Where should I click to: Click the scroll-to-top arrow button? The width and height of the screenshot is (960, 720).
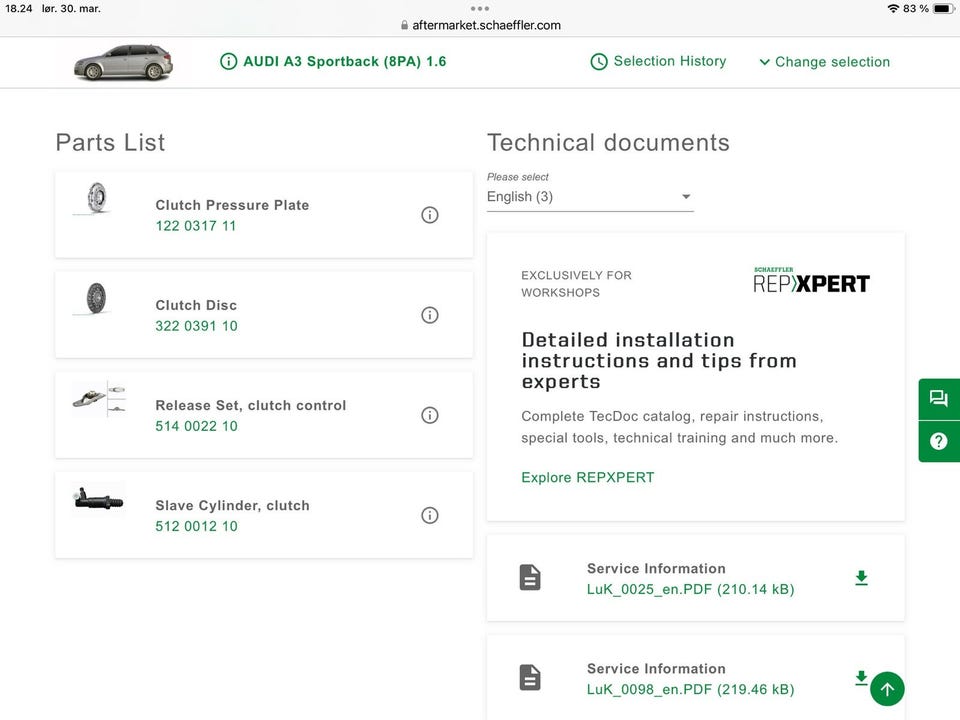pyautogui.click(x=887, y=689)
